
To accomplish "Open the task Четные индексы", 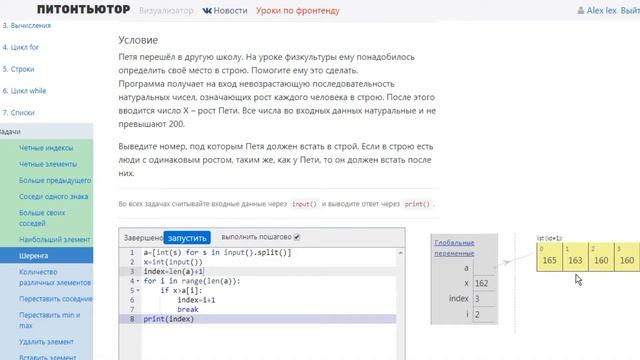I will click(x=46, y=148).
